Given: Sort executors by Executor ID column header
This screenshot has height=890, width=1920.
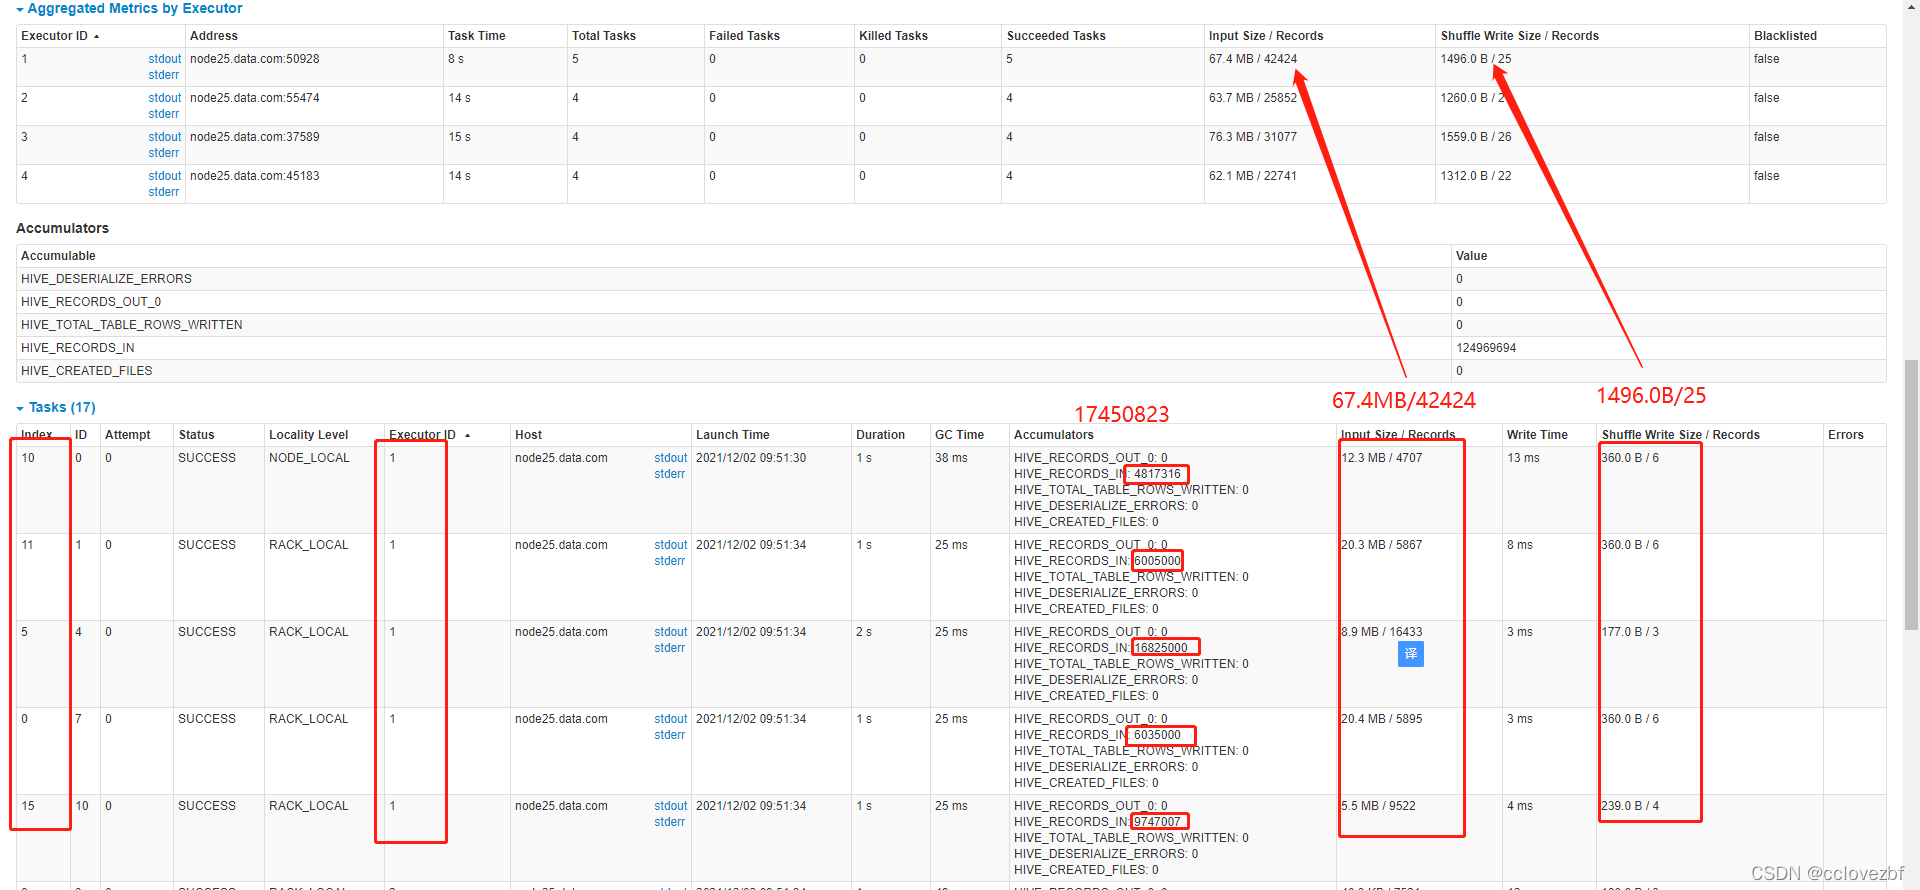Looking at the screenshot, I should pos(60,36).
